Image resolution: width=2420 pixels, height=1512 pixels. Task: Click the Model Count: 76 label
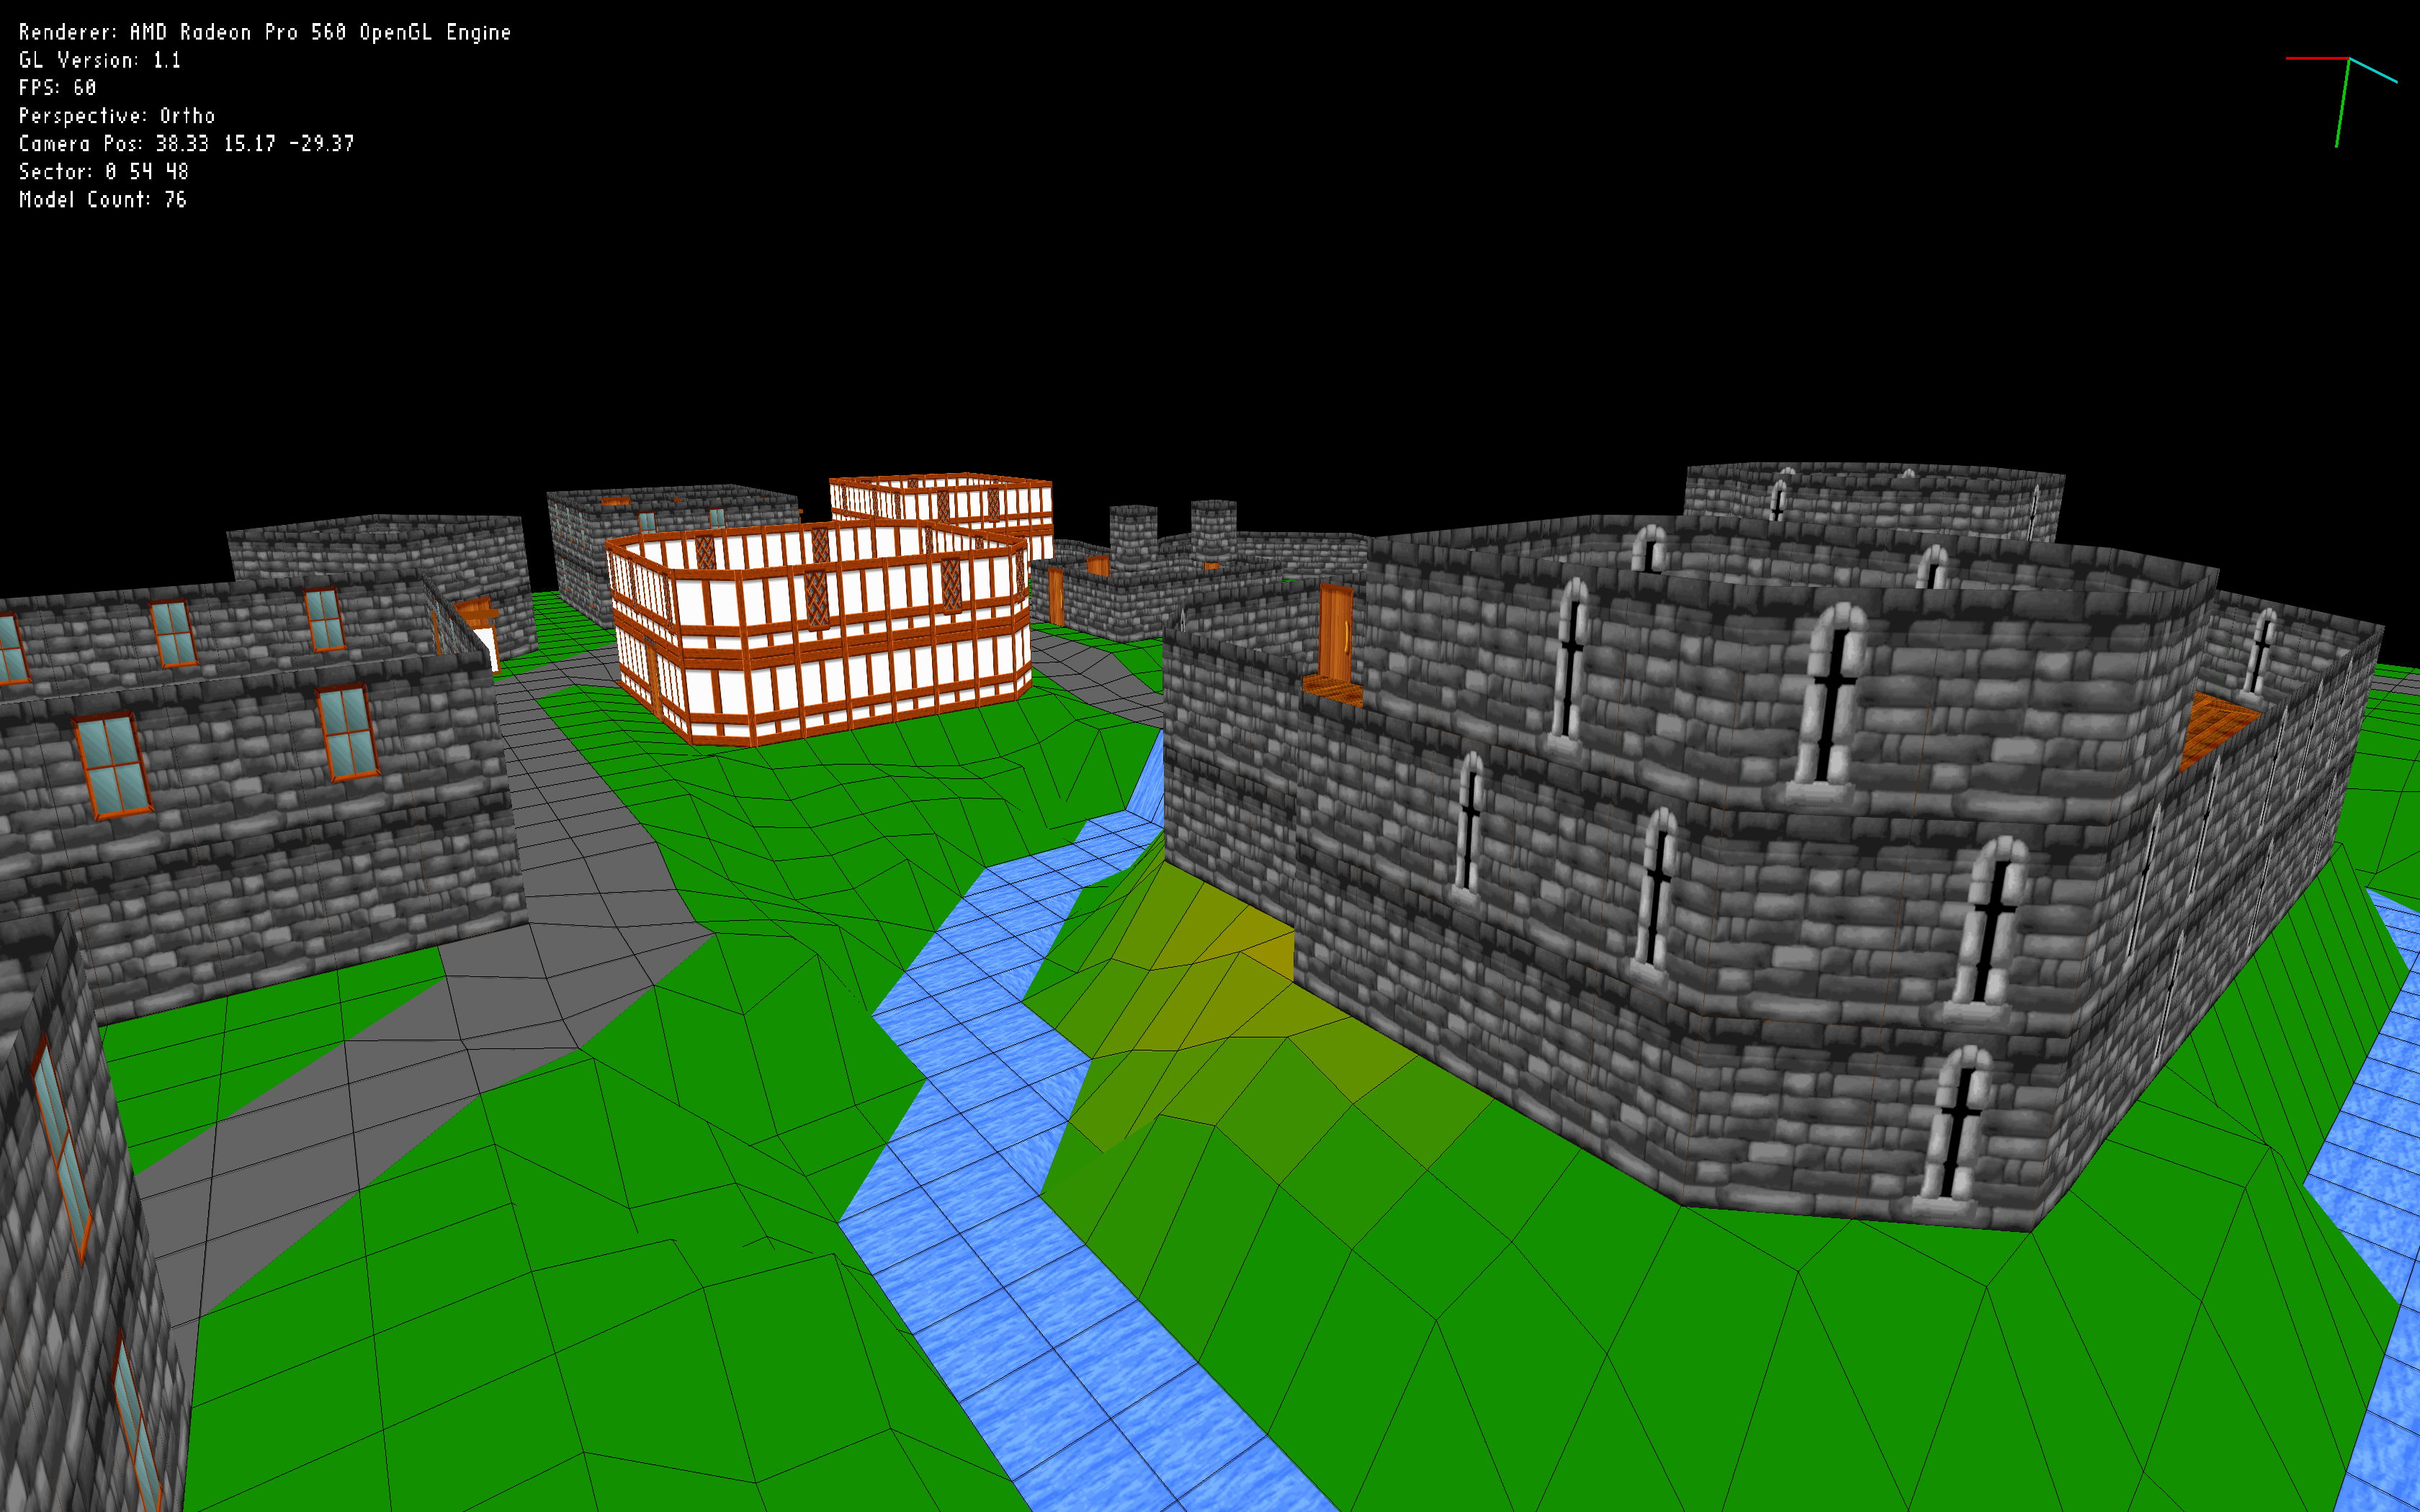(x=103, y=200)
